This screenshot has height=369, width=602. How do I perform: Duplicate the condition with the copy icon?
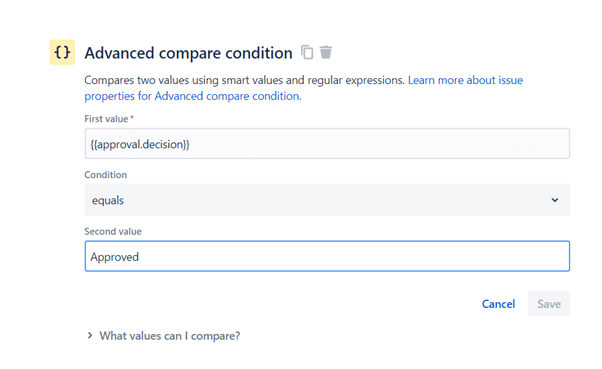click(x=307, y=52)
